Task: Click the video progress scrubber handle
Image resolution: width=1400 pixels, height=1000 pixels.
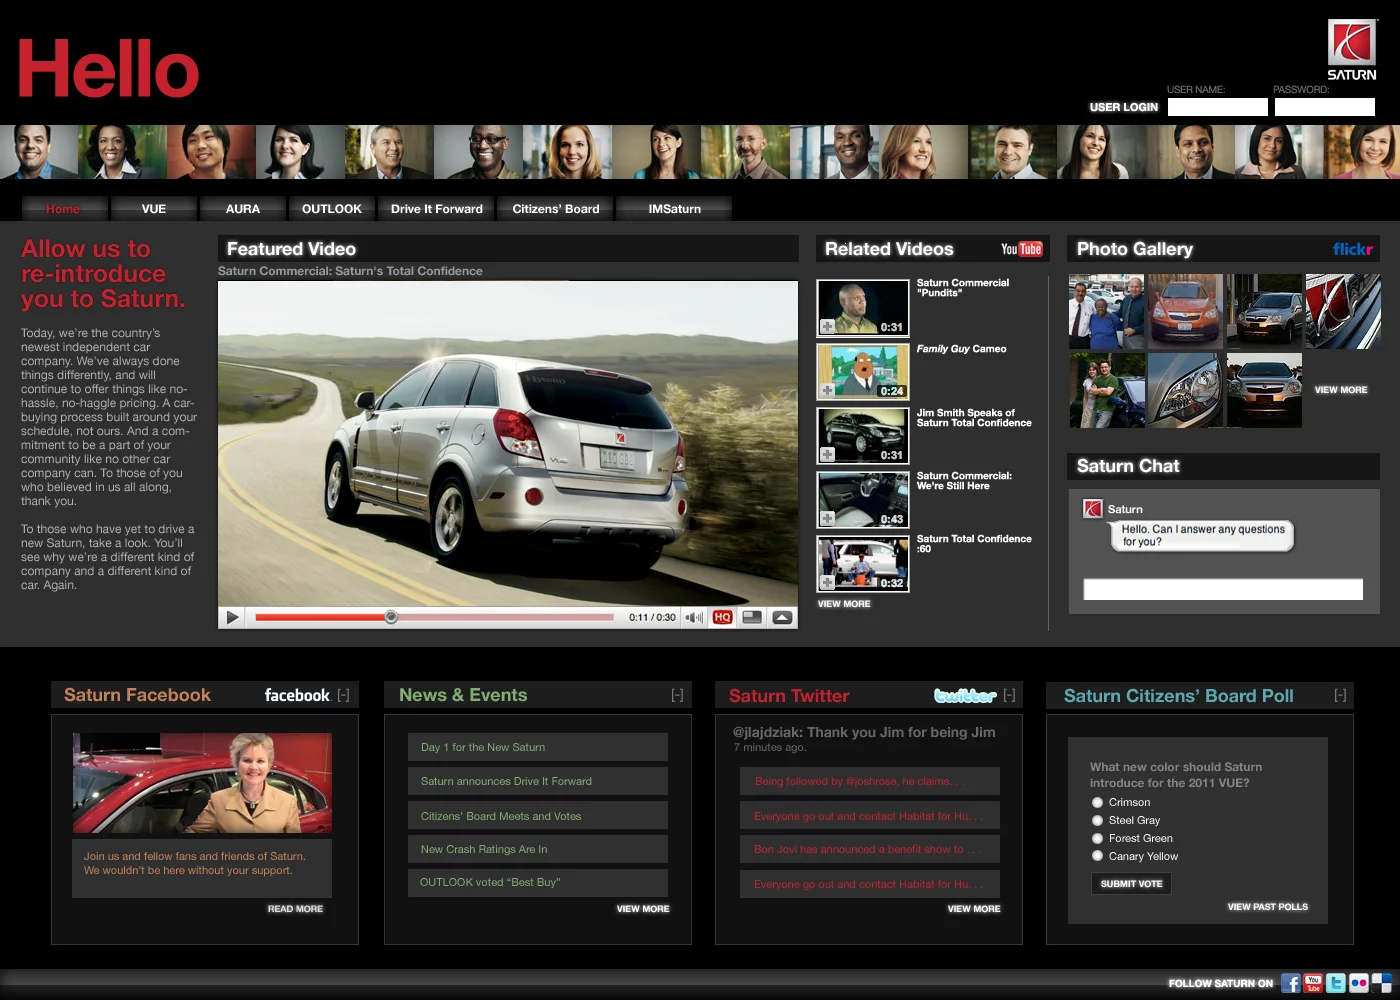Action: 391,617
